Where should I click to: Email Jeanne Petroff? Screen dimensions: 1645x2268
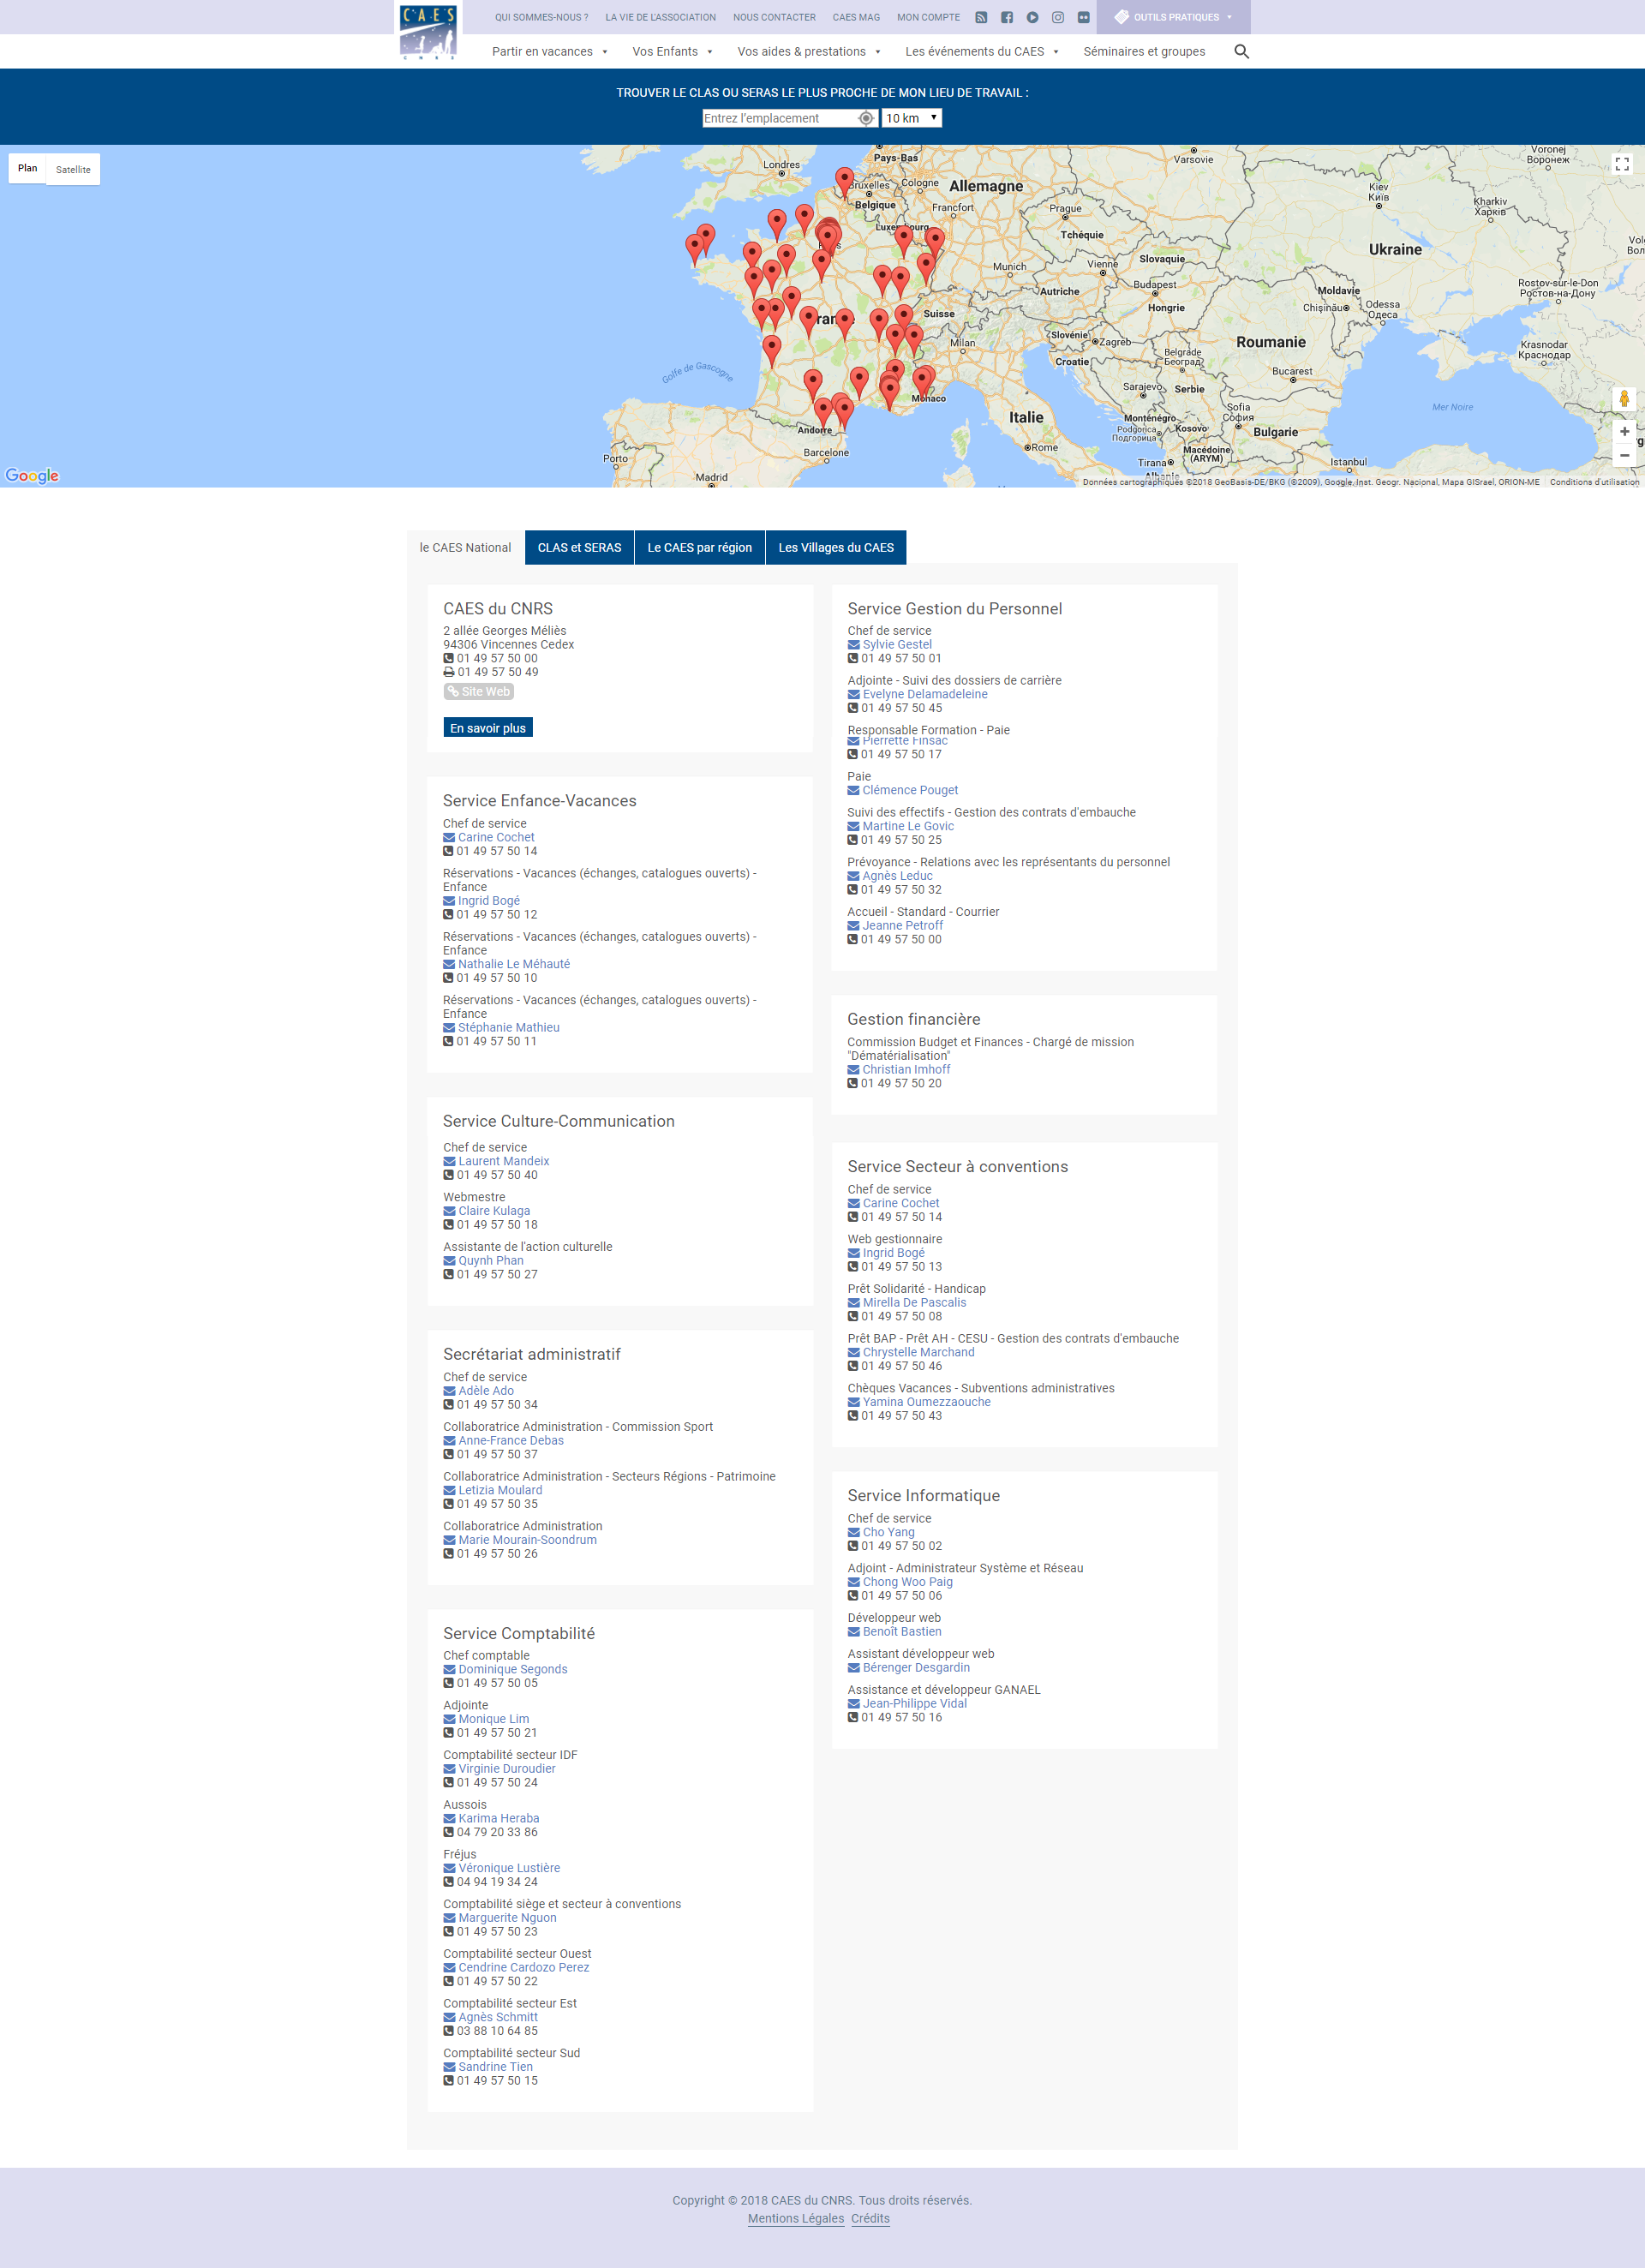[903, 925]
